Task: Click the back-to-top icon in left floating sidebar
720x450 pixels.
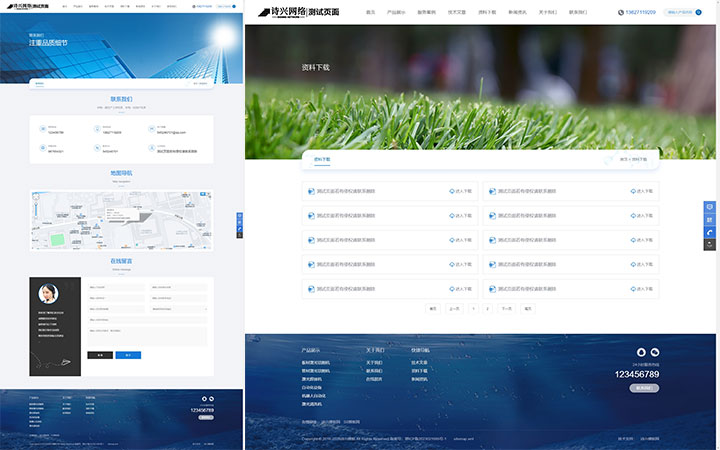Action: pyautogui.click(x=239, y=235)
